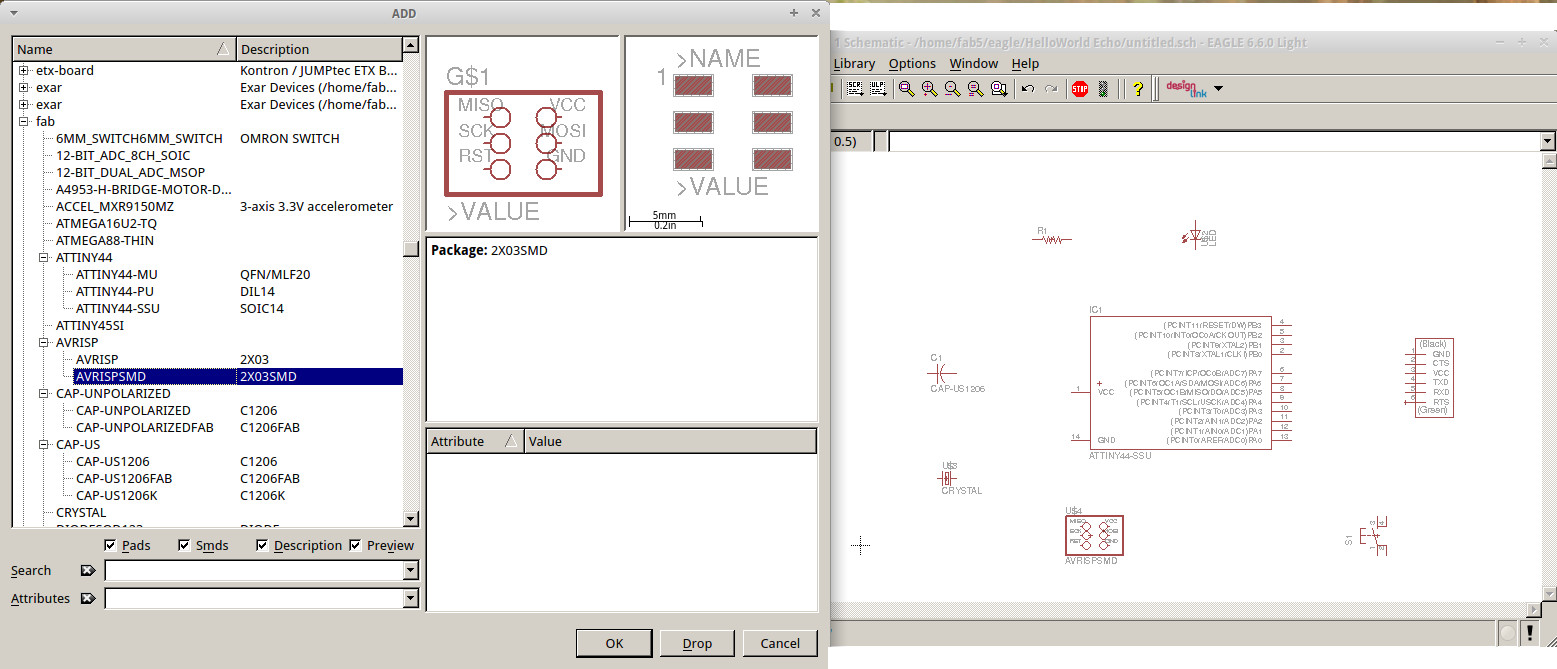Click the Cancel button
Screen dimensions: 1557x669
coord(780,643)
